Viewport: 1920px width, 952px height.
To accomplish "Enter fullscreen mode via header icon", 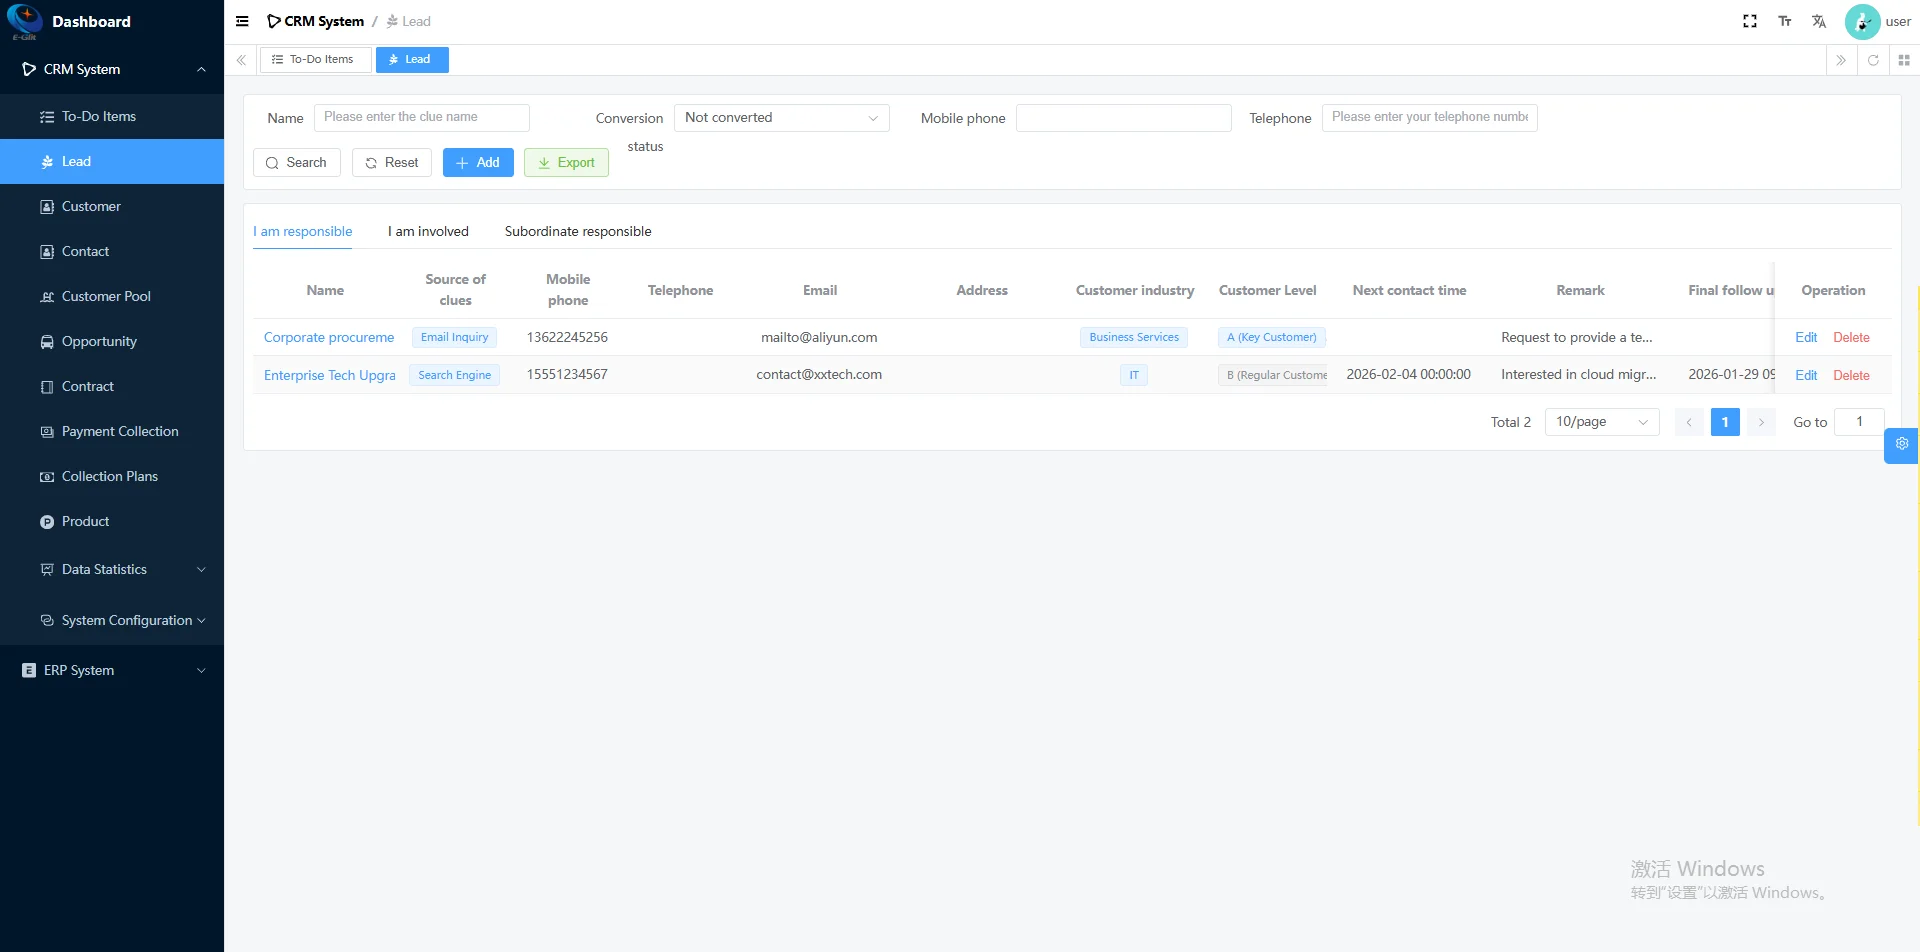I will pyautogui.click(x=1750, y=21).
